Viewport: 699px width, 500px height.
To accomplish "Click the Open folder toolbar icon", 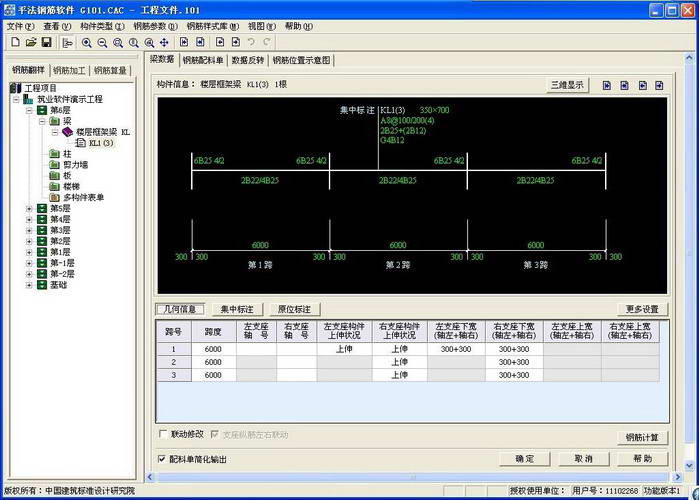I will tap(31, 43).
